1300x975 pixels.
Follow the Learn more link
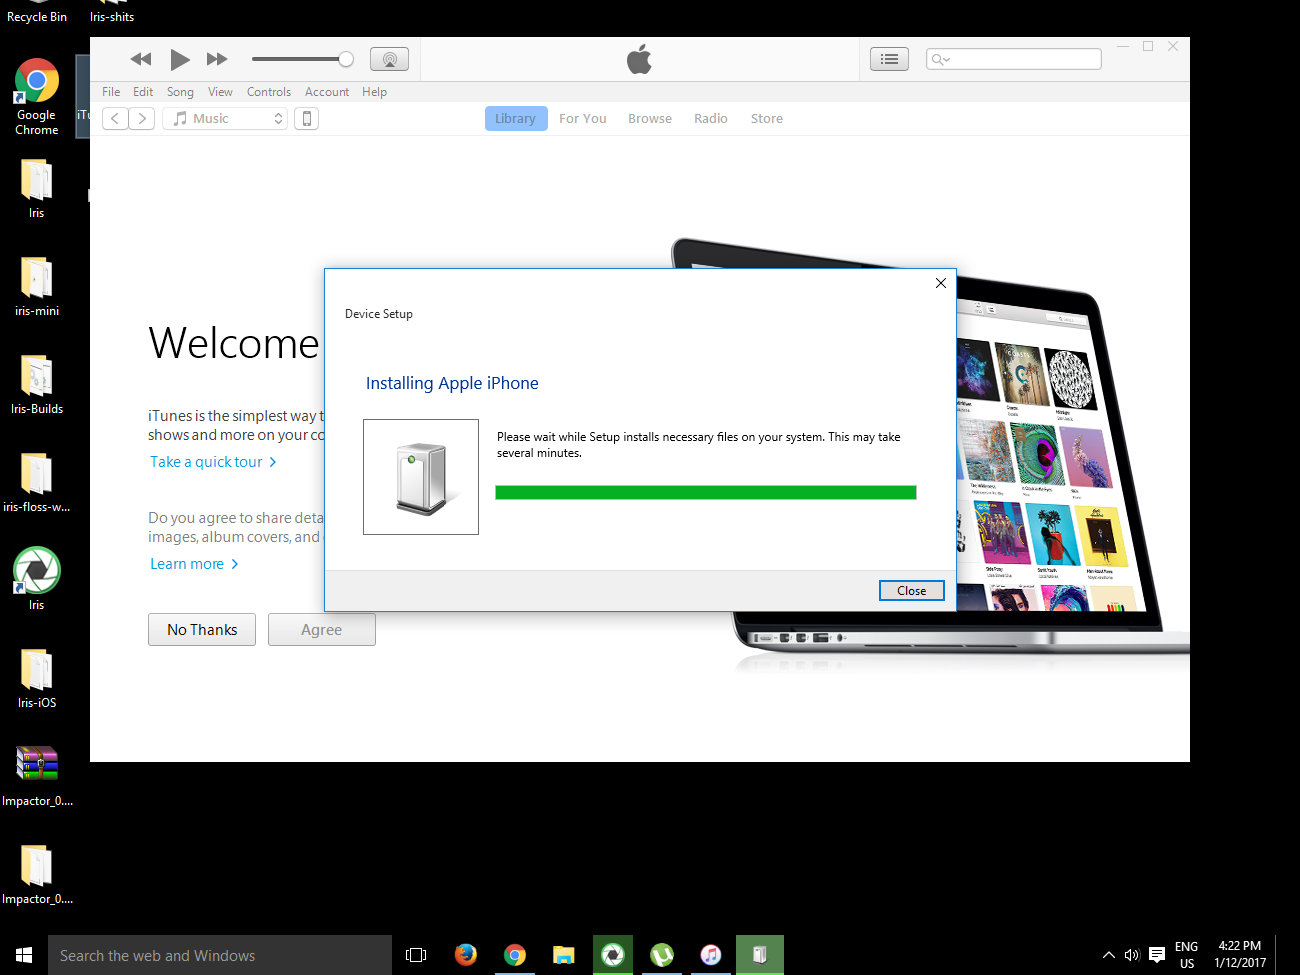(194, 564)
